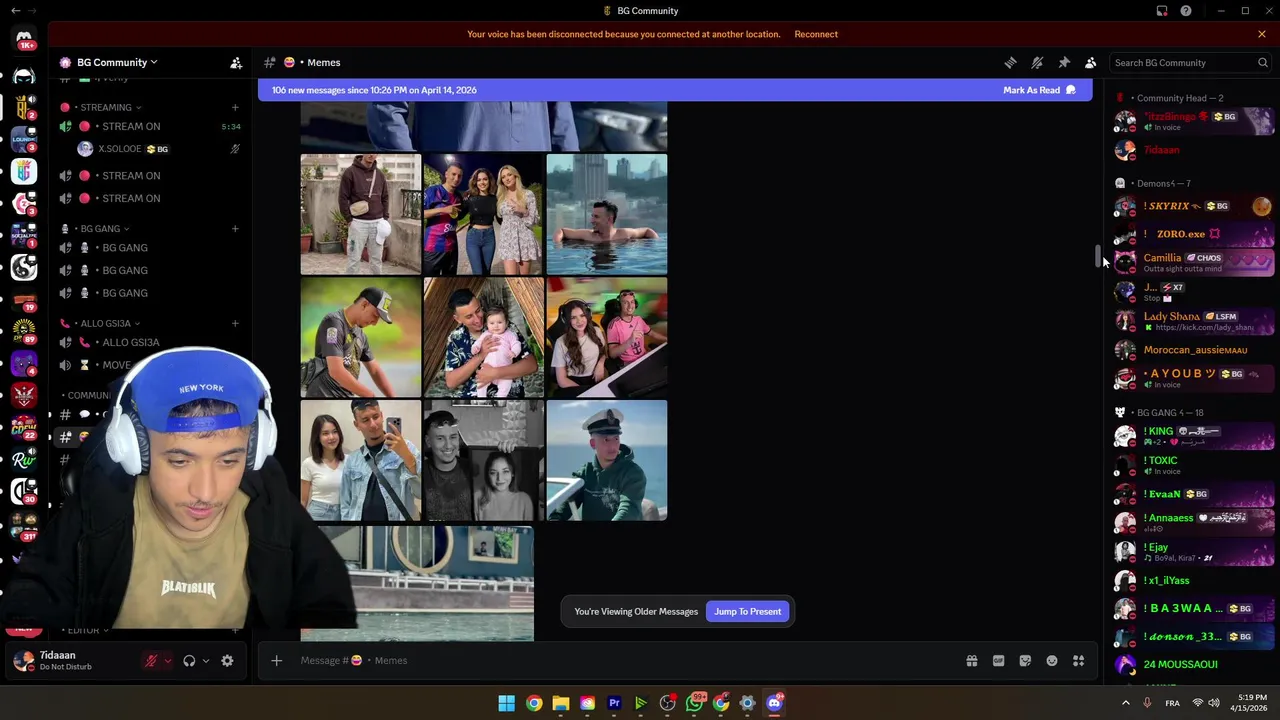Open the server icon with 311 badge
The height and width of the screenshot is (720, 1280).
click(24, 526)
